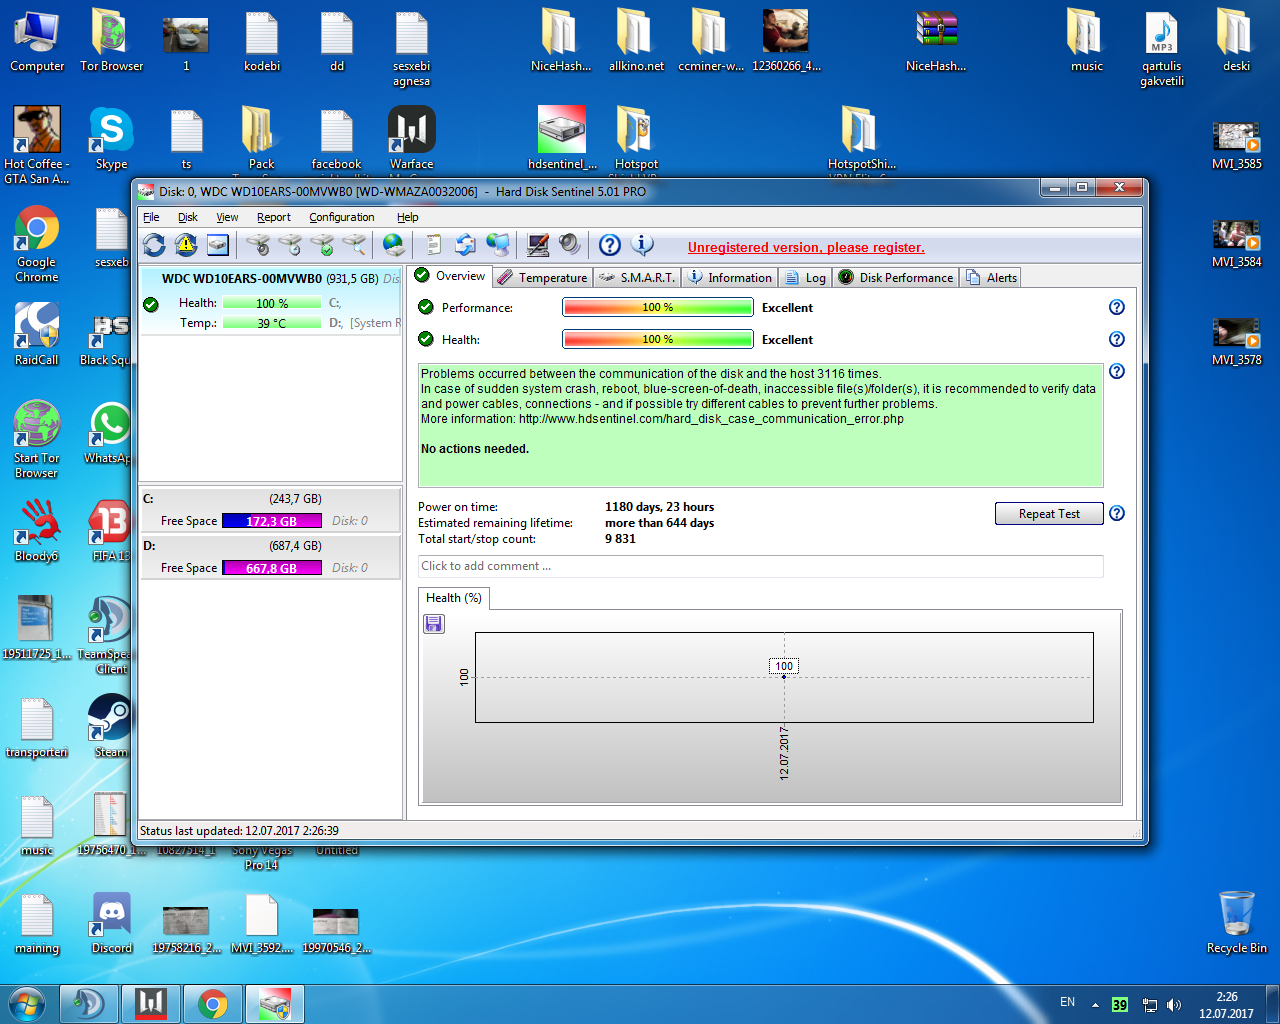Open the Disk menu
1280x1024 pixels.
coord(187,217)
